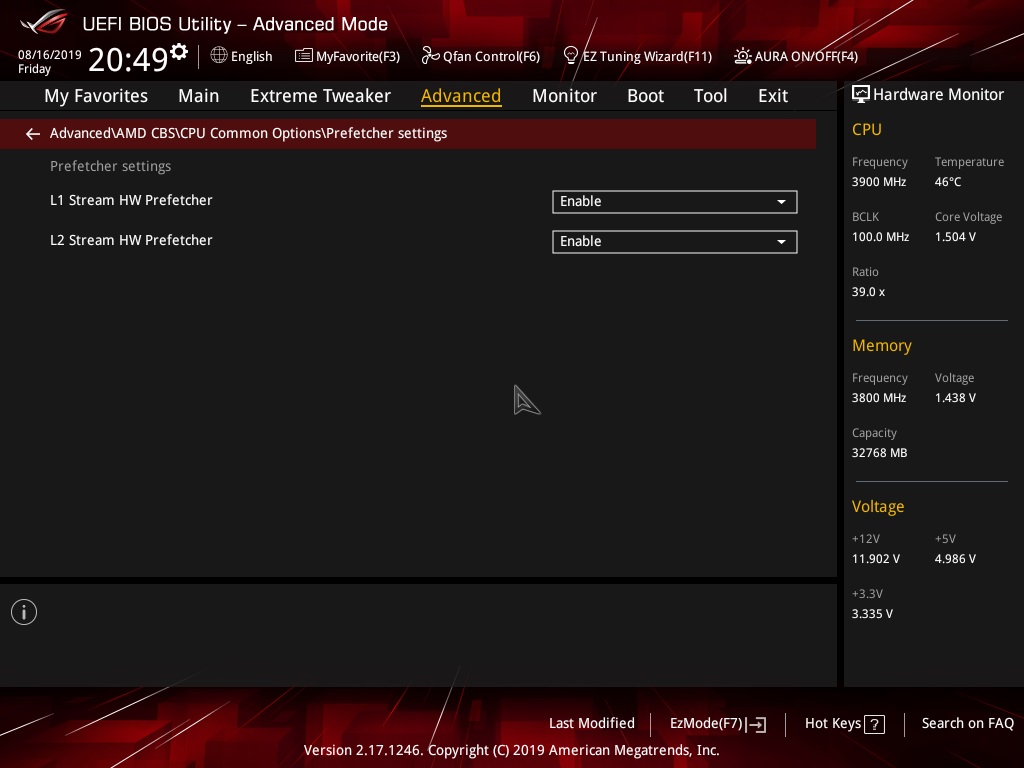The image size is (1024, 768).
Task: Select the Advanced tab
Action: tap(461, 96)
